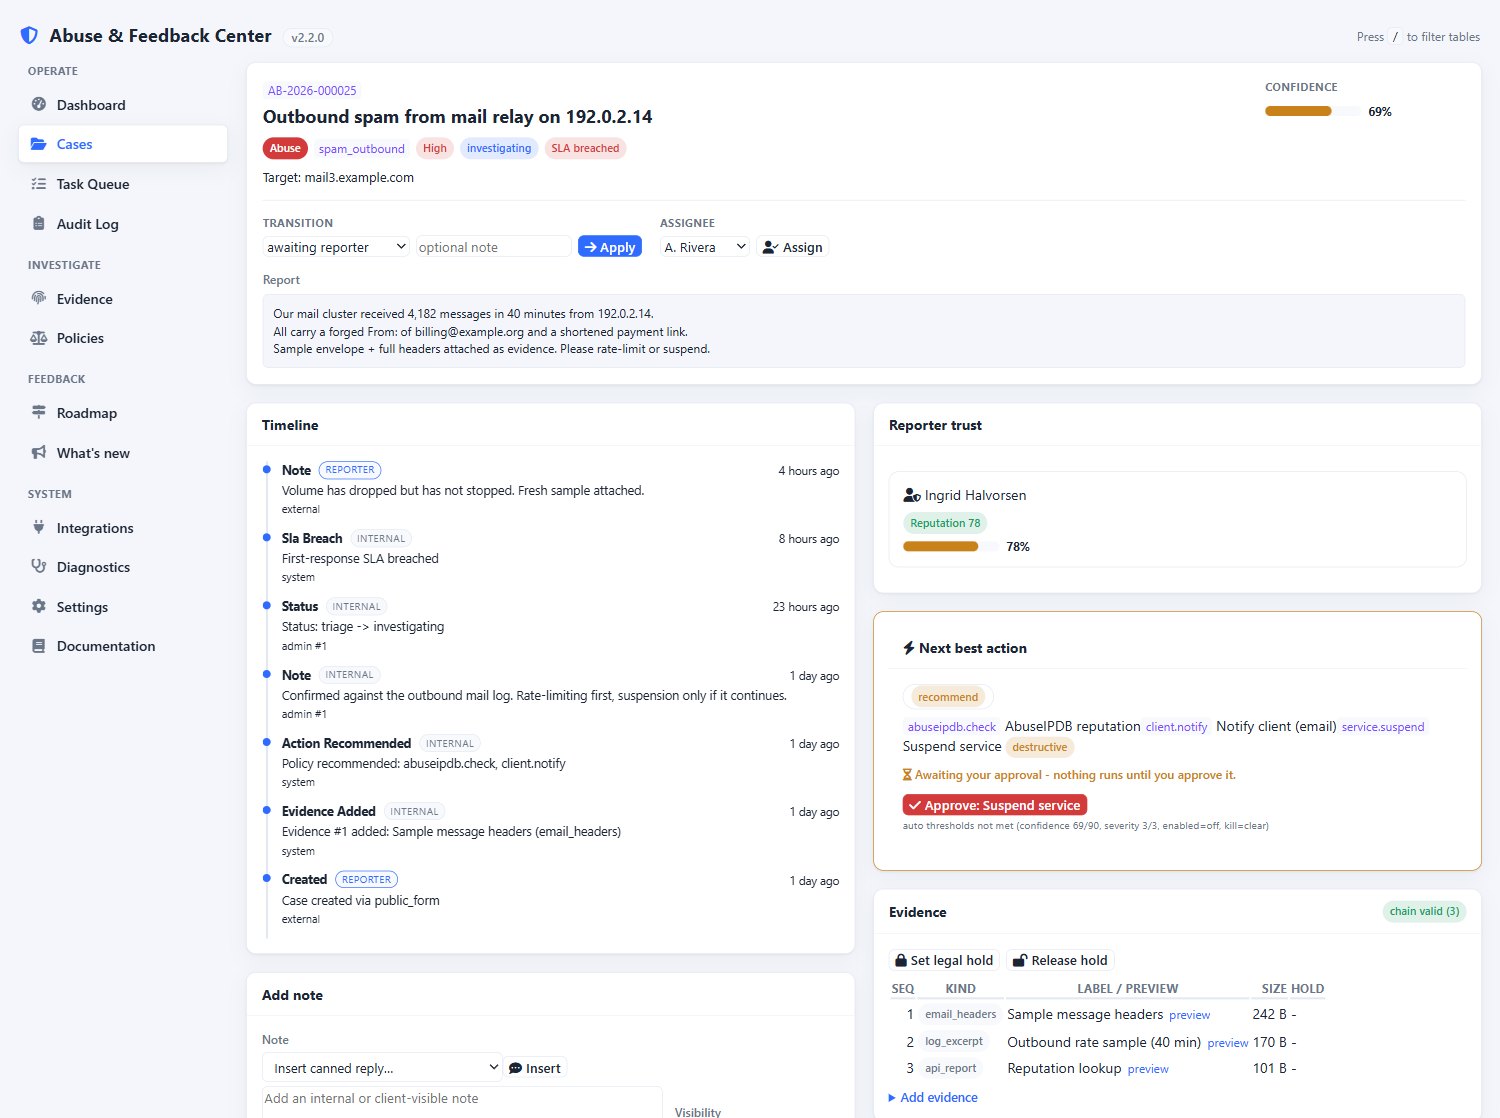Click the What's new megaphone icon
The width and height of the screenshot is (1500, 1118).
[39, 453]
